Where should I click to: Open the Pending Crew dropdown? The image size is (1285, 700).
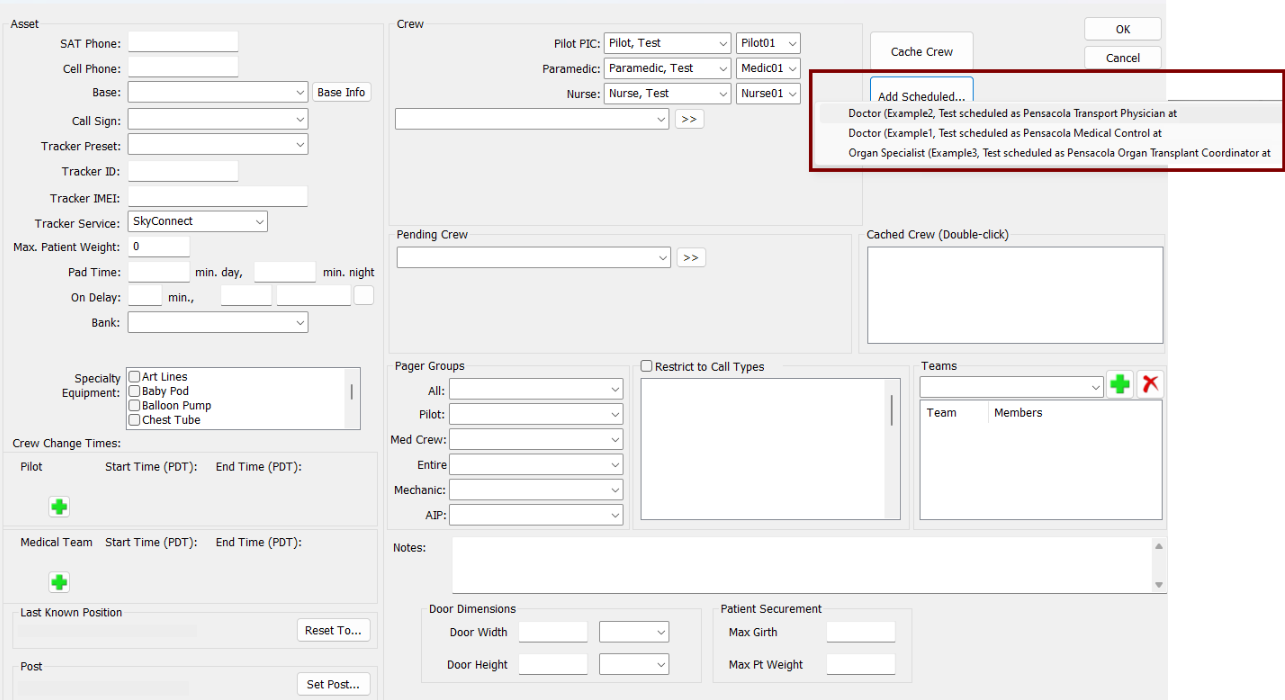tap(533, 258)
